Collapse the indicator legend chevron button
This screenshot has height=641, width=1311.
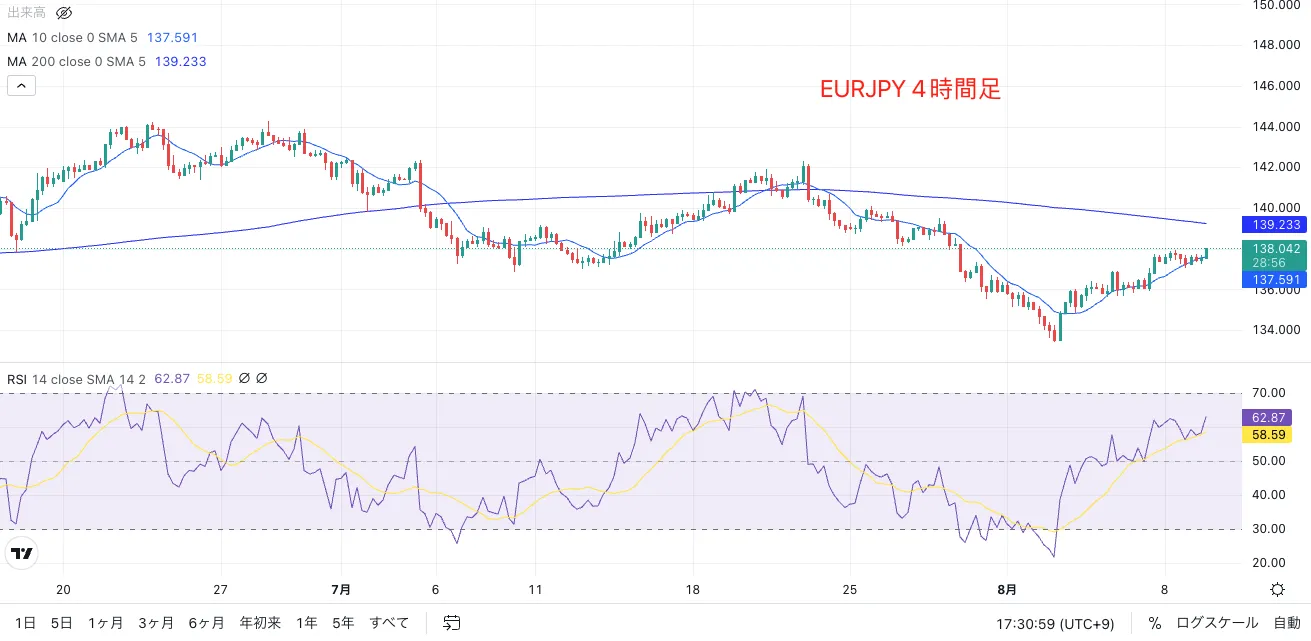click(x=21, y=86)
